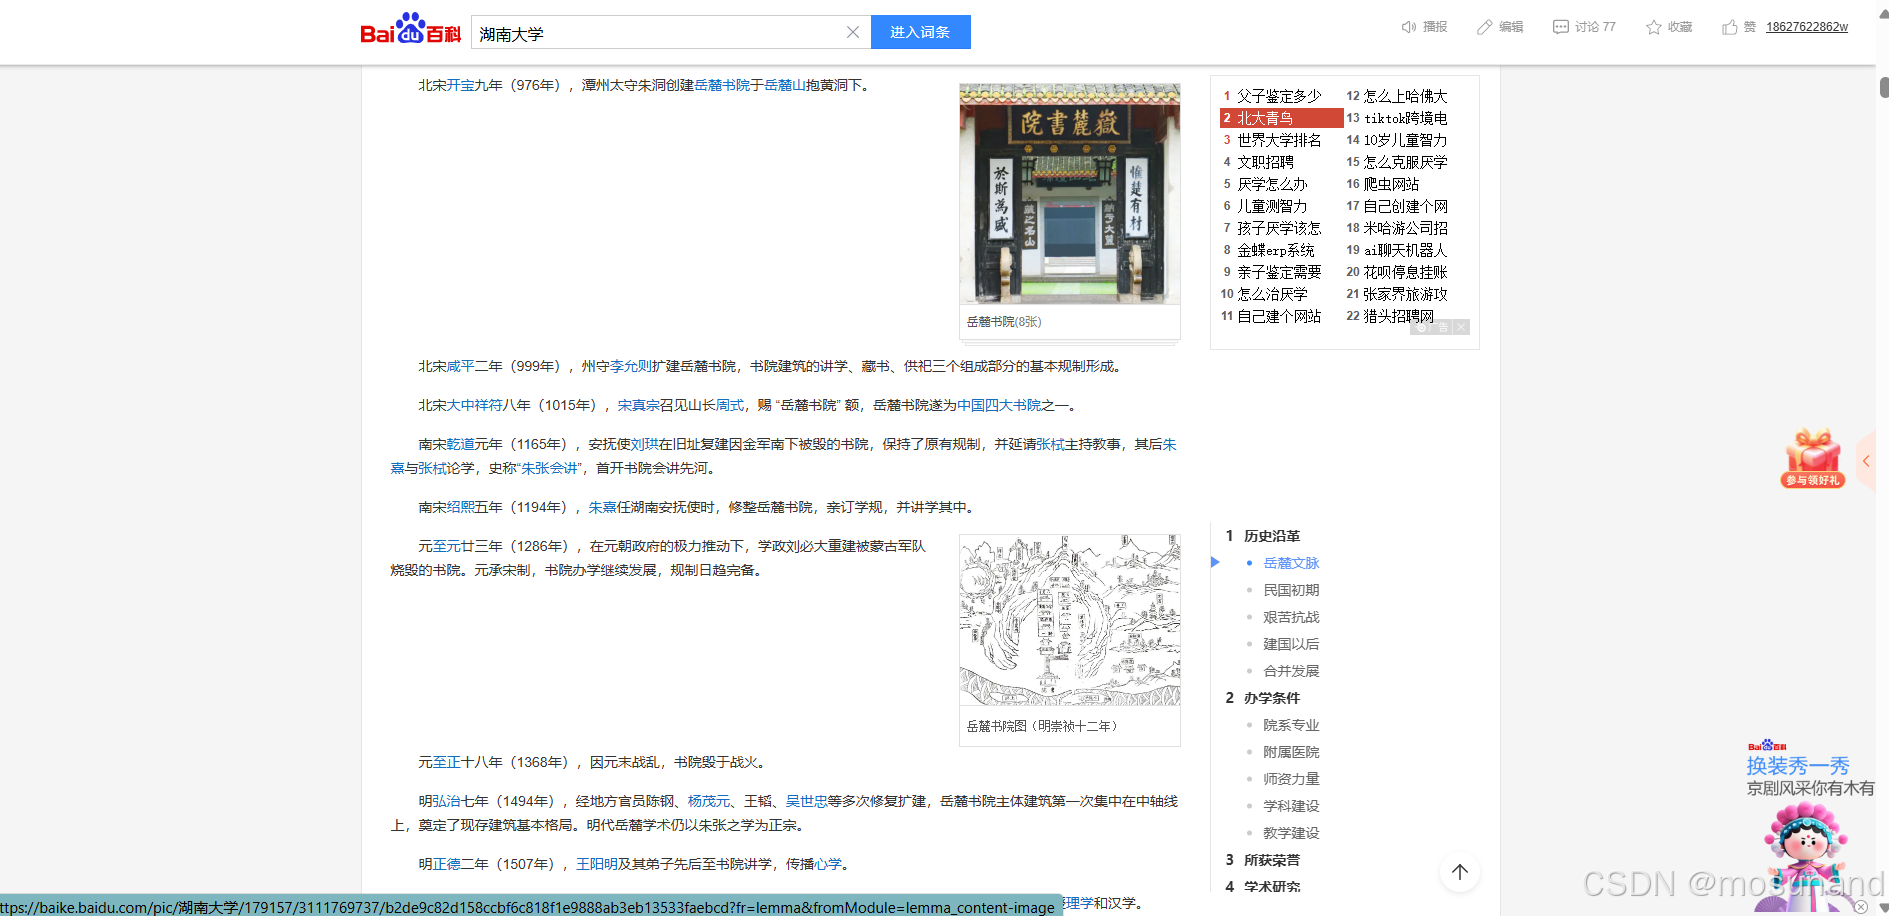Open the 吴世忠 link
This screenshot has height=916, width=1889.
pos(806,802)
